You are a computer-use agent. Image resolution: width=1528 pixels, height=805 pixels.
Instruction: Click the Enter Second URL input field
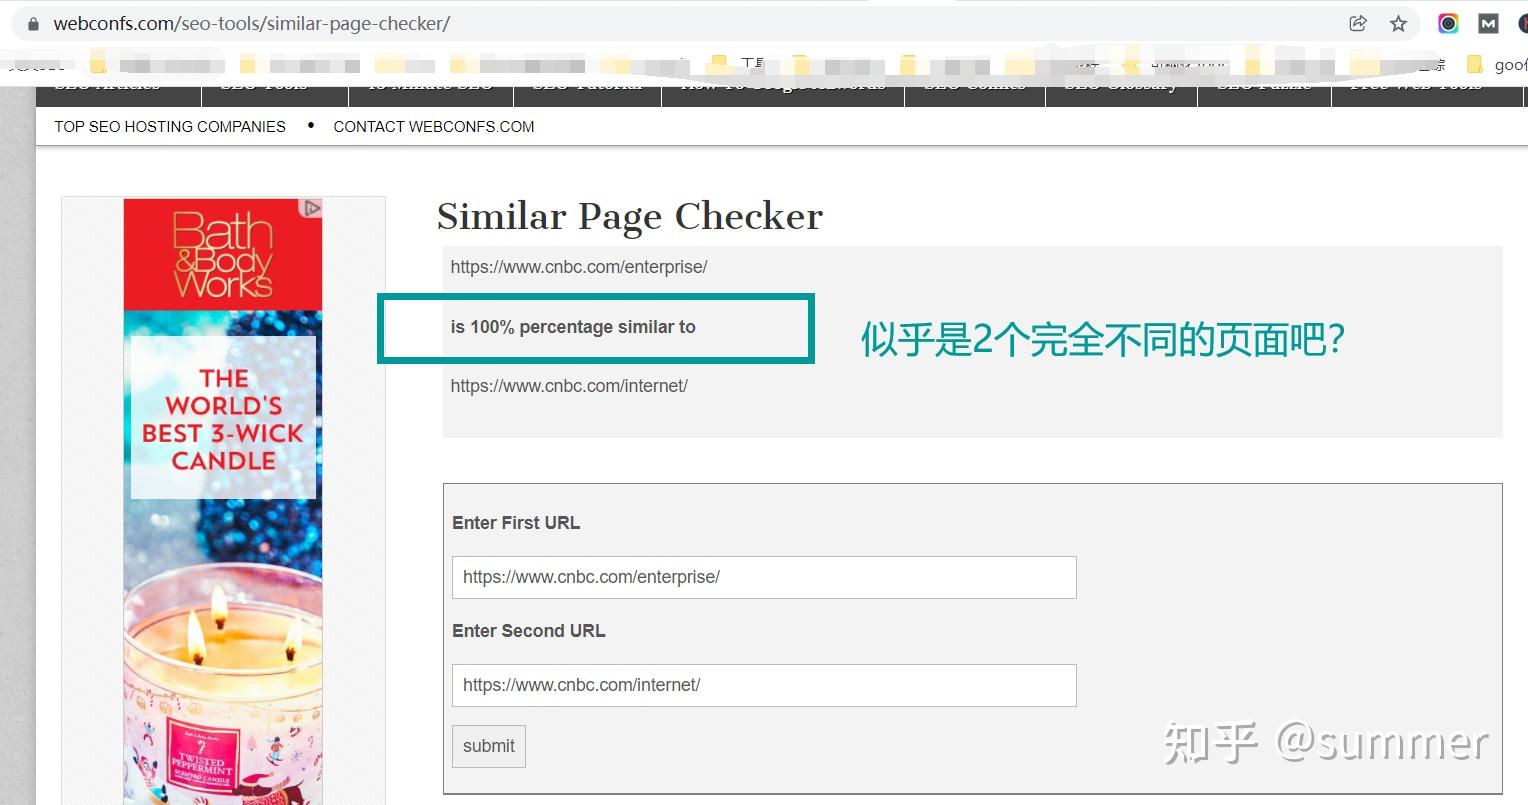[764, 685]
